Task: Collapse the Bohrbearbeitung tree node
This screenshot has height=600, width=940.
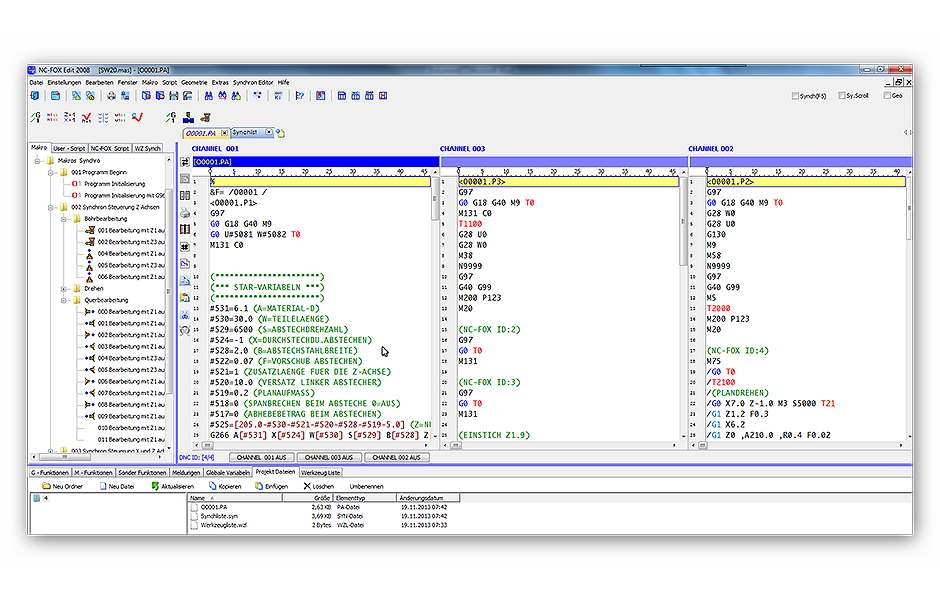Action: coord(65,218)
